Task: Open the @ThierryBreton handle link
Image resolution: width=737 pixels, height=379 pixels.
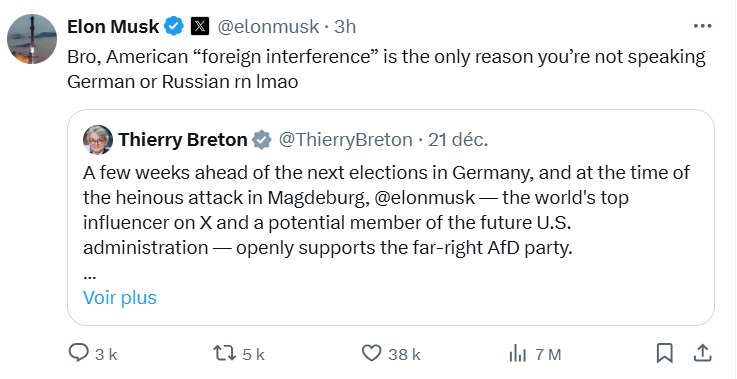Action: 346,140
